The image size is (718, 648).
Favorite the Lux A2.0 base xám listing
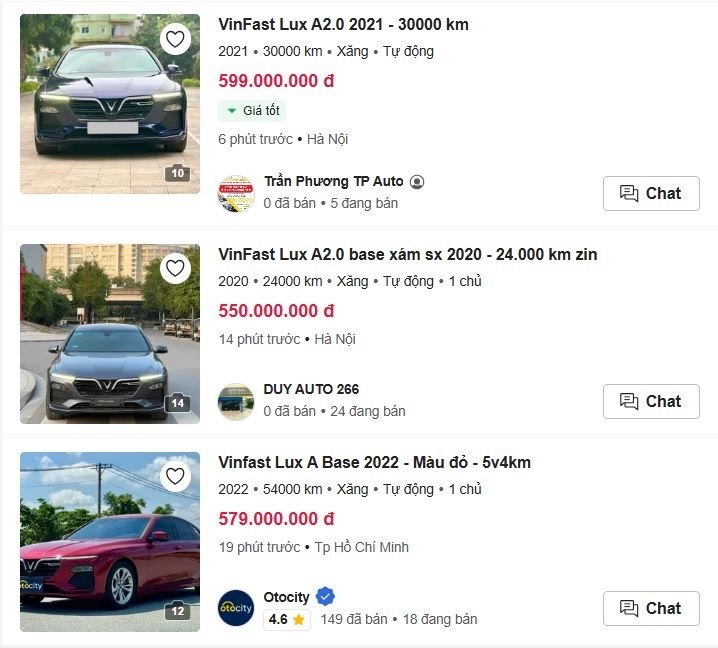point(176,268)
